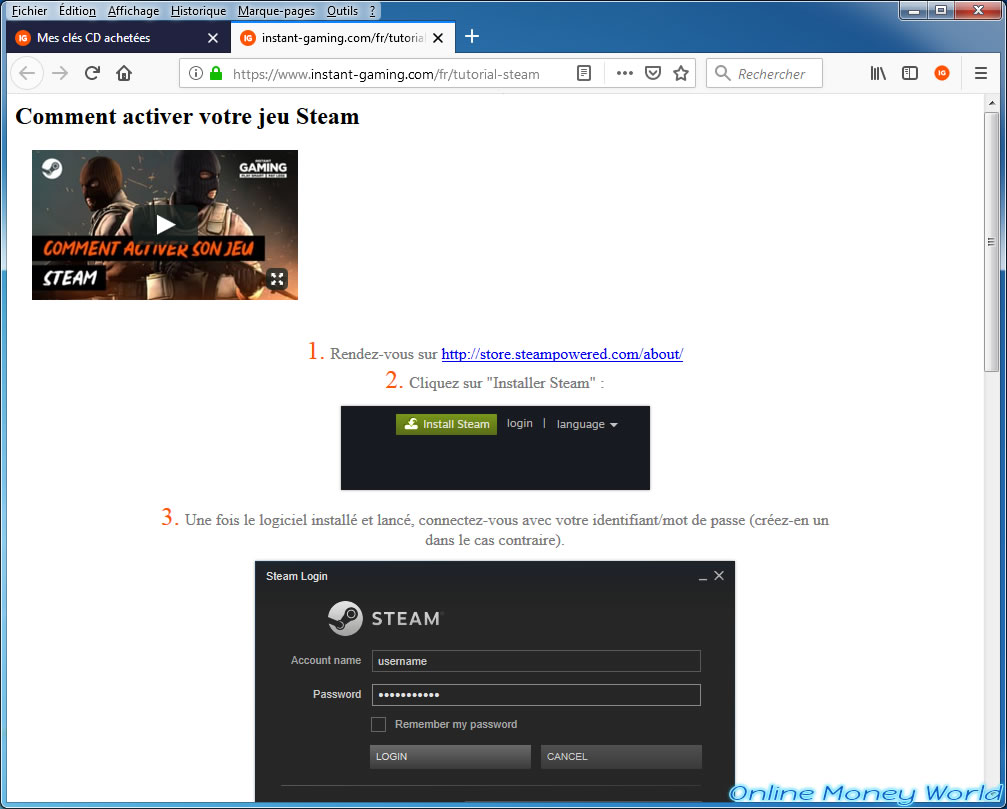
Task: Click the green Install Steam button
Action: (446, 424)
